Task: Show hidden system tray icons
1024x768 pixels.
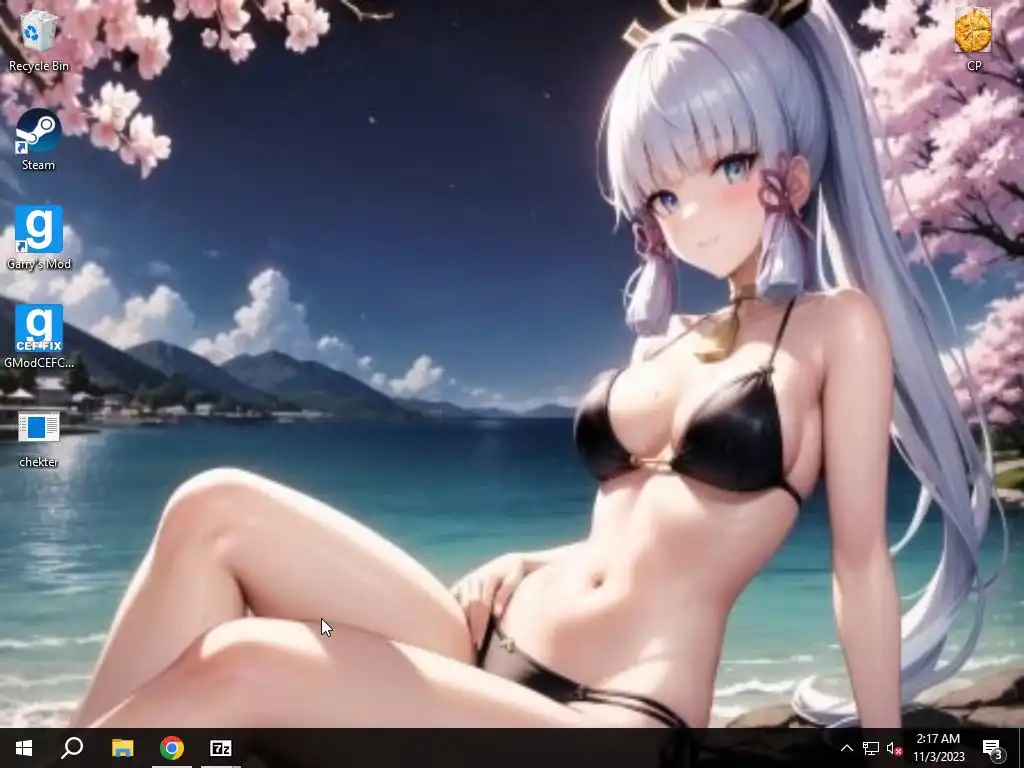Action: point(846,748)
